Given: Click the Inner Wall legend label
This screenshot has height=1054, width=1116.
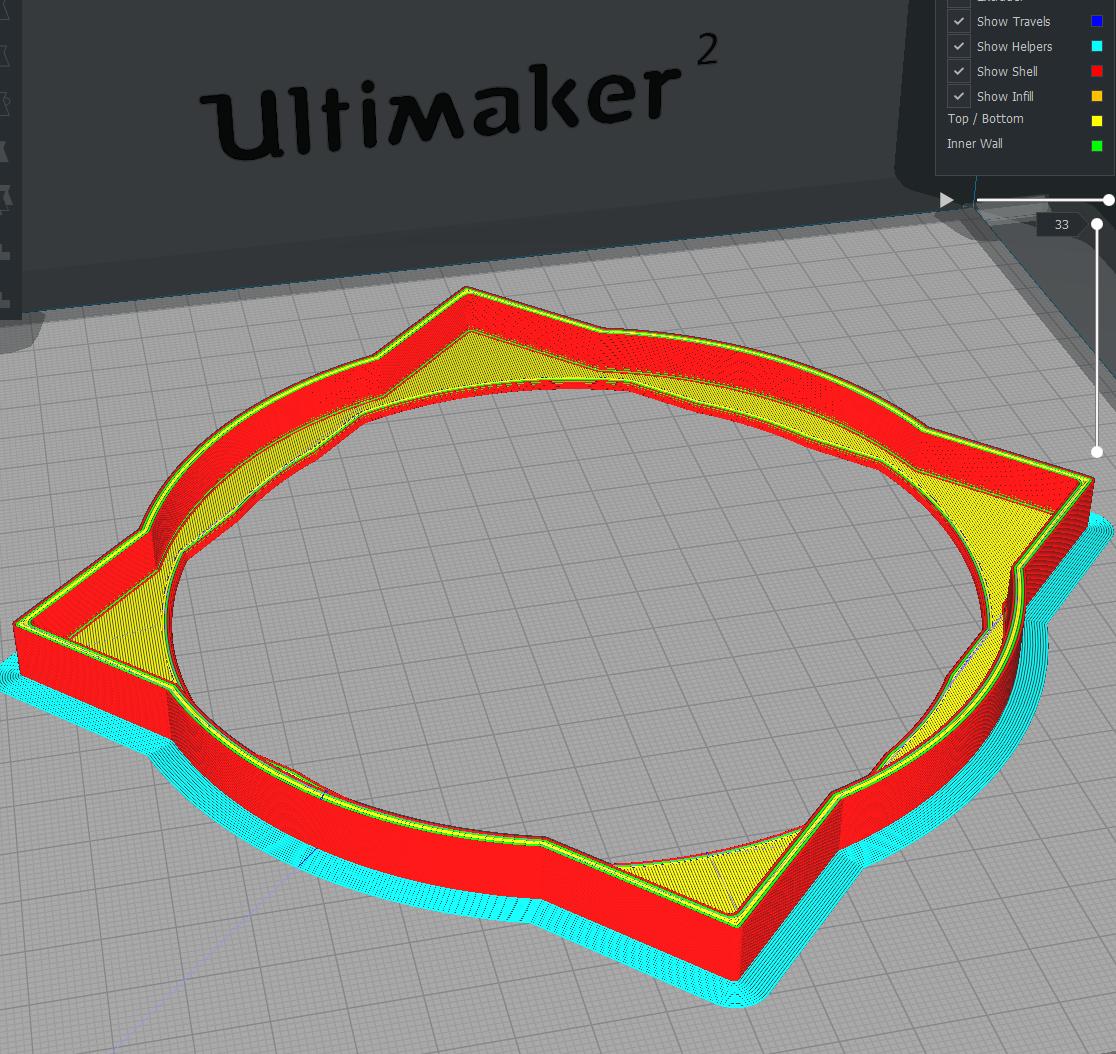Looking at the screenshot, I should [x=974, y=144].
